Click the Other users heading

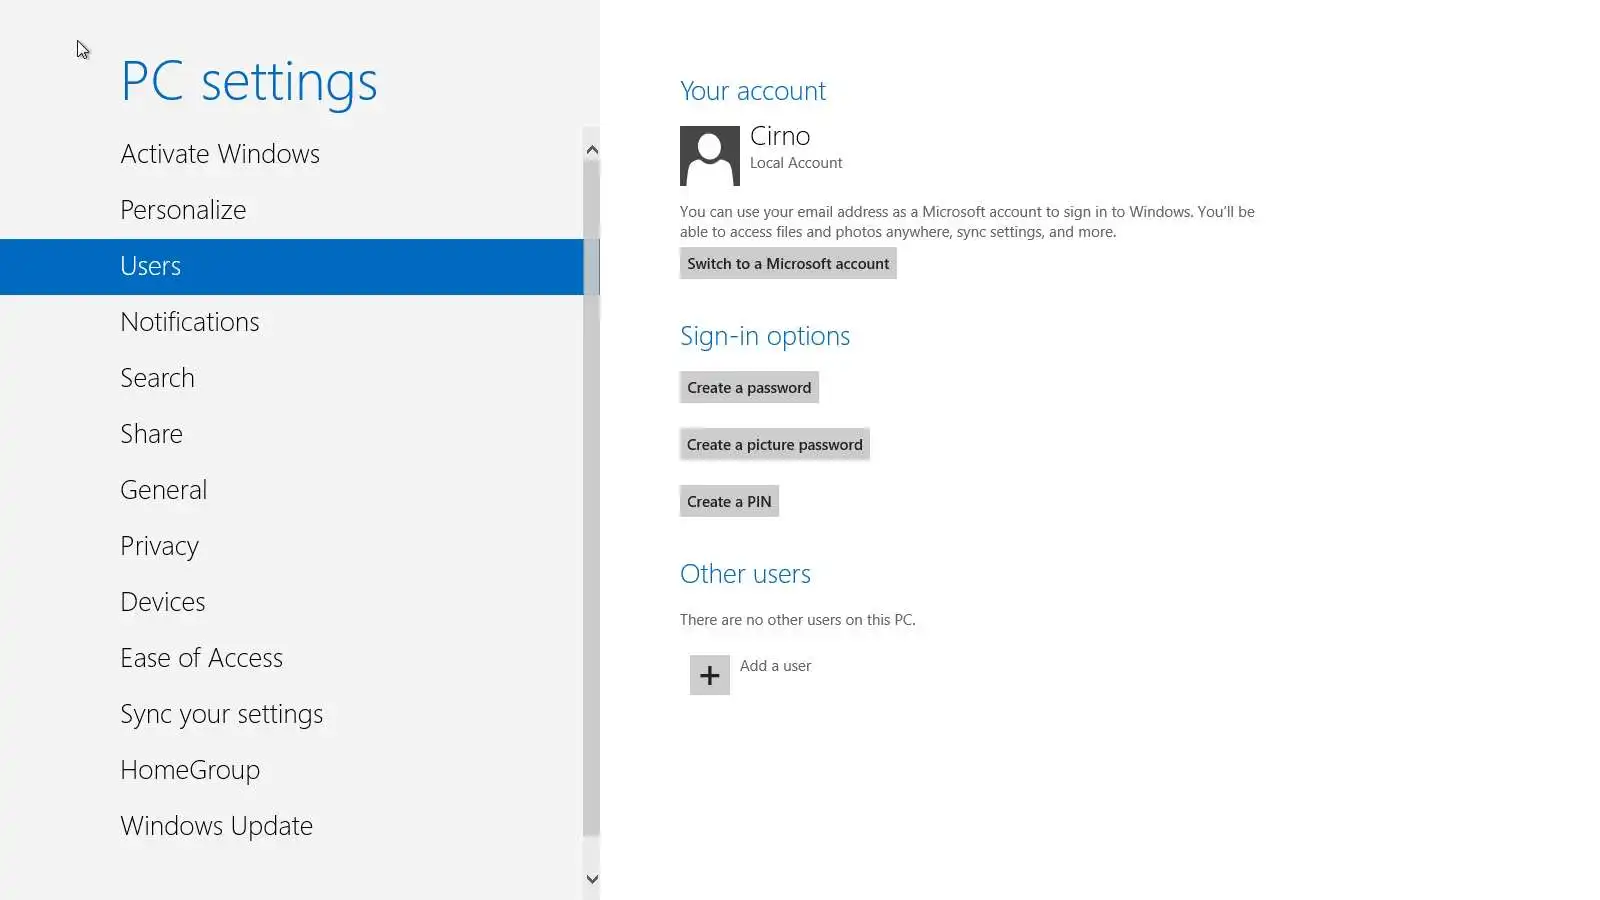coord(745,574)
